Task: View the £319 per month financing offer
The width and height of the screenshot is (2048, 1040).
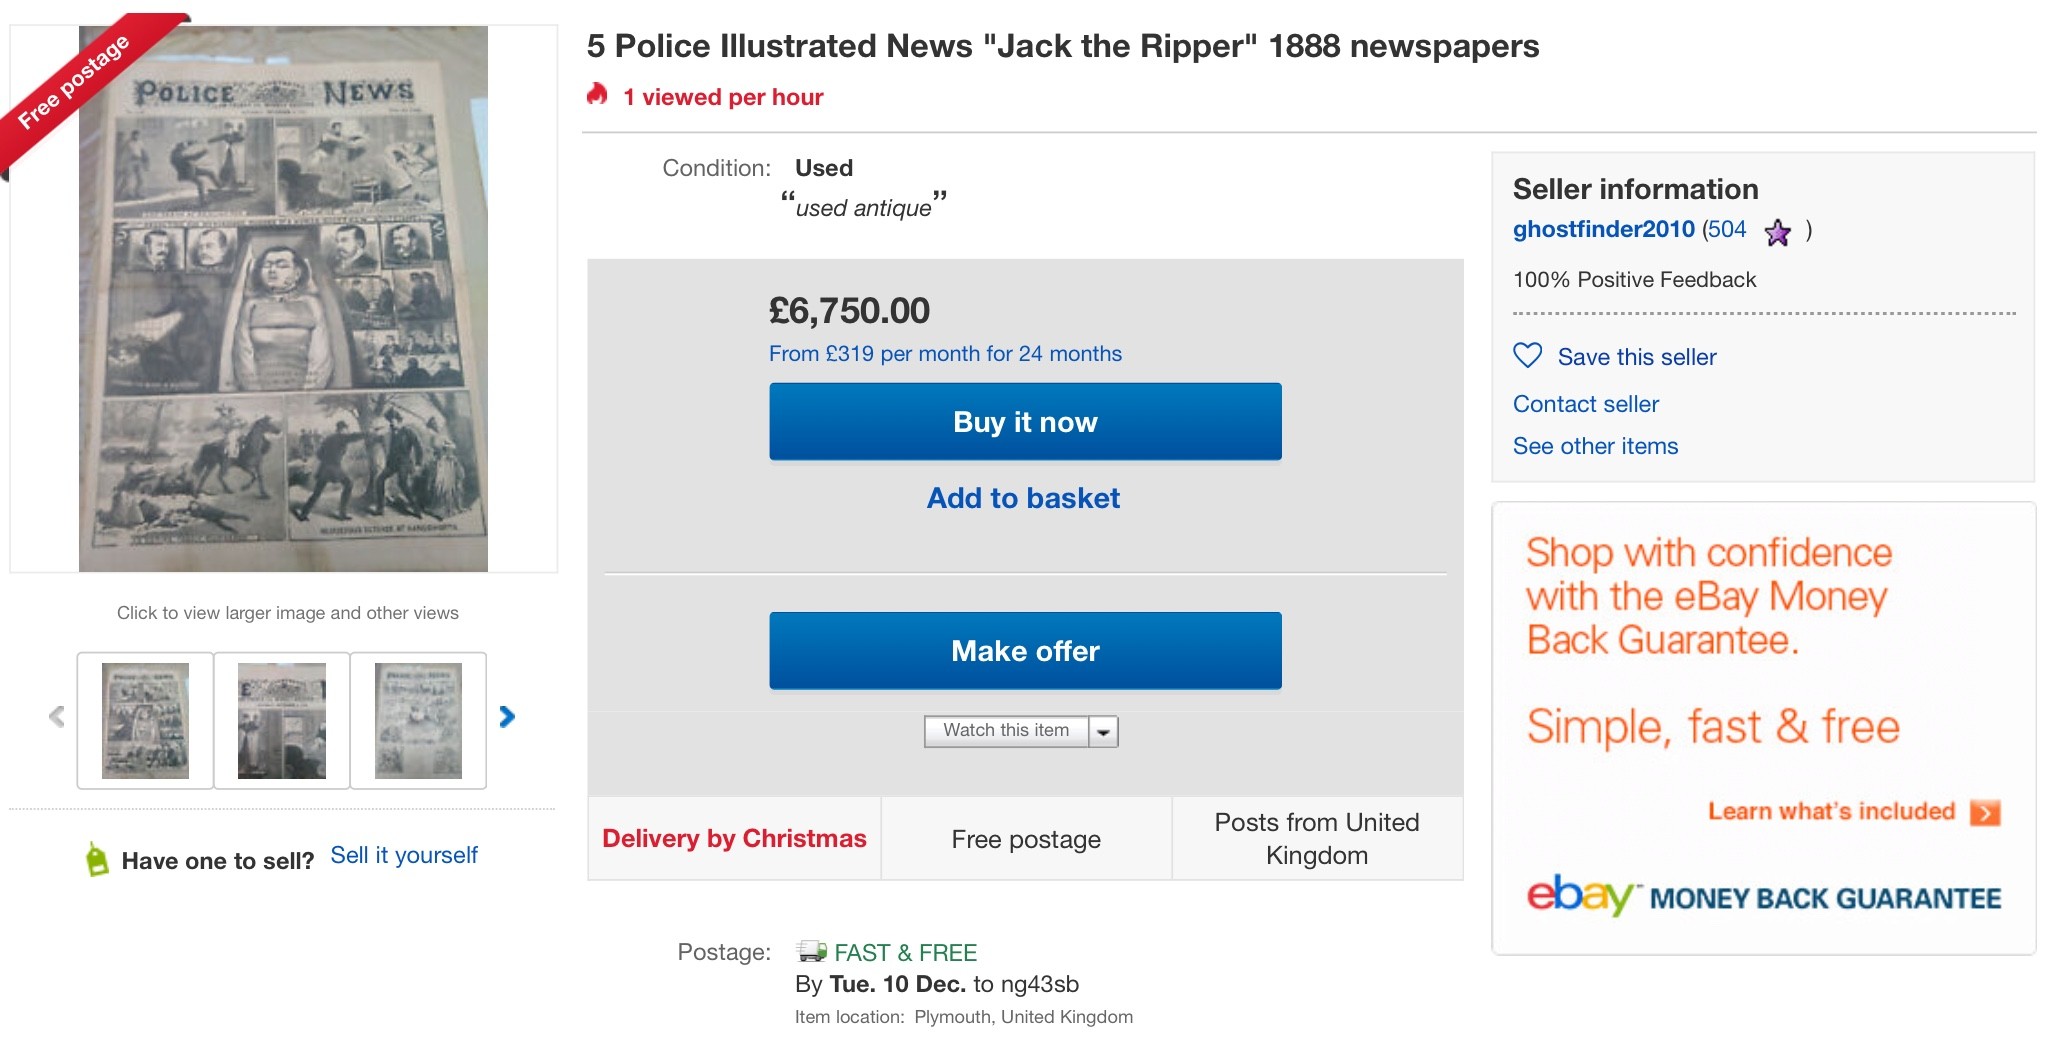Action: (945, 354)
